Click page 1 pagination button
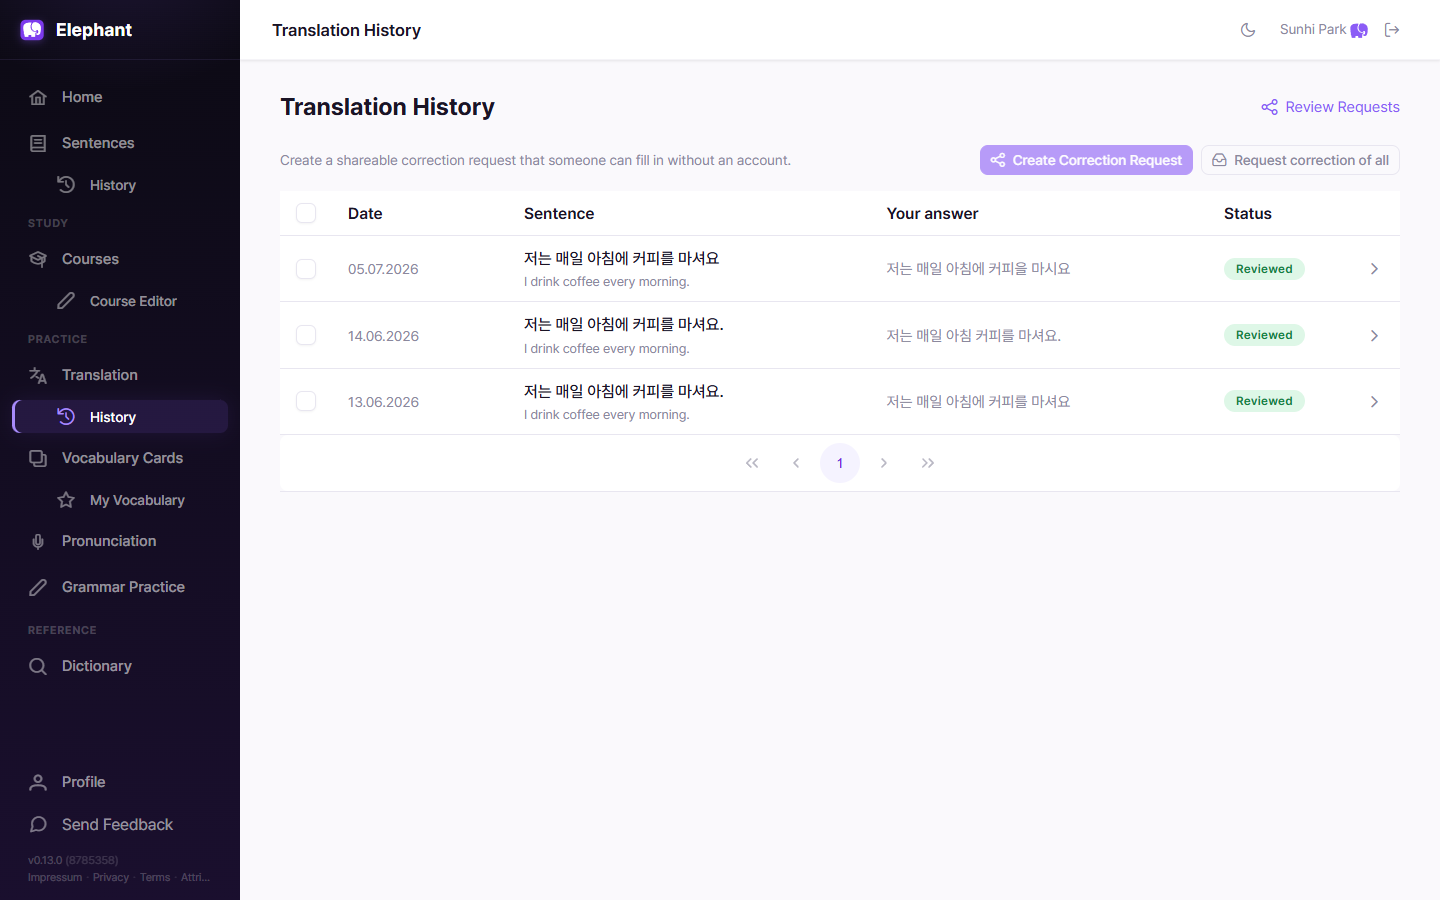The height and width of the screenshot is (900, 1440). [x=840, y=463]
